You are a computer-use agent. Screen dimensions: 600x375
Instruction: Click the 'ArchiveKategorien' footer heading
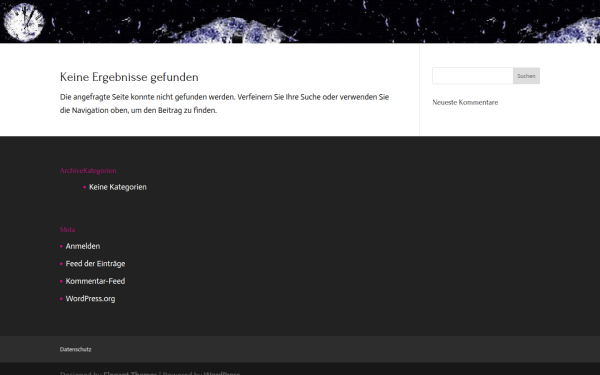tap(88, 171)
